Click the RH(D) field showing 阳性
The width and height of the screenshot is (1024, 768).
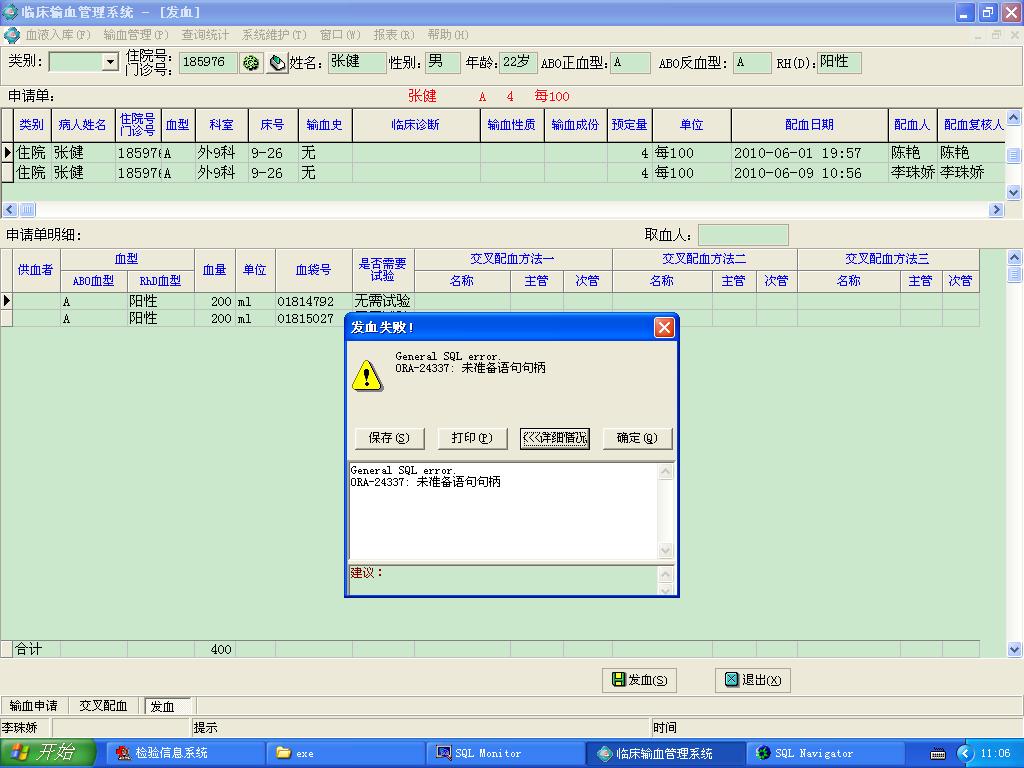coord(839,62)
